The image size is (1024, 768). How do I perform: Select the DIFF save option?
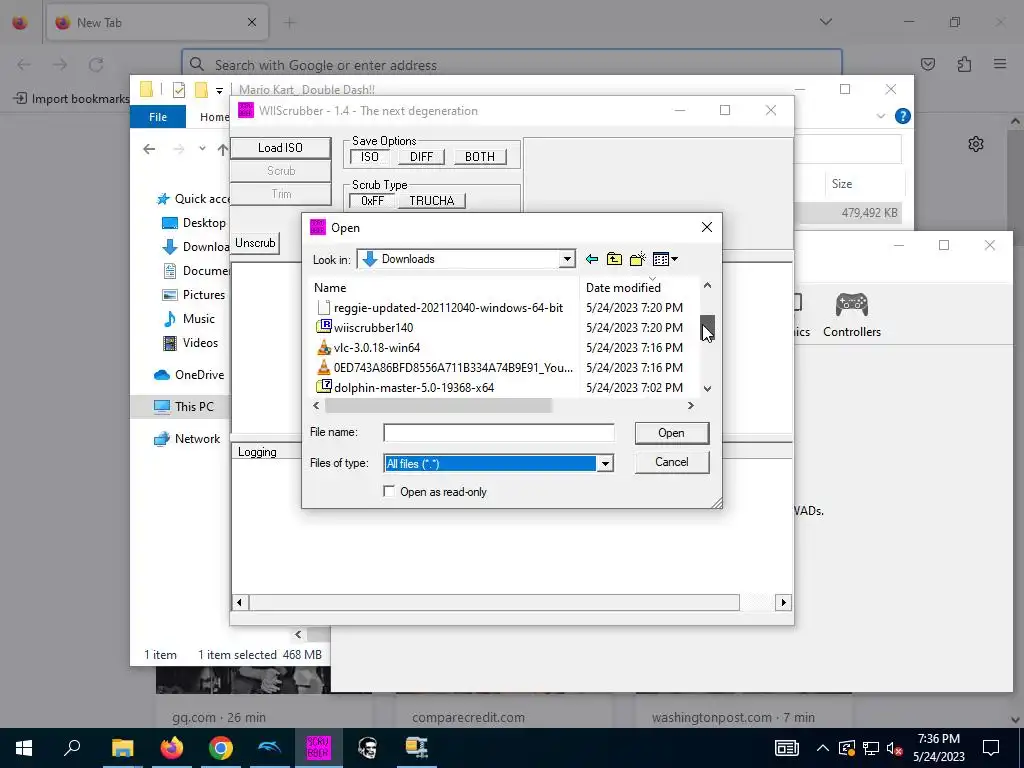coord(421,157)
